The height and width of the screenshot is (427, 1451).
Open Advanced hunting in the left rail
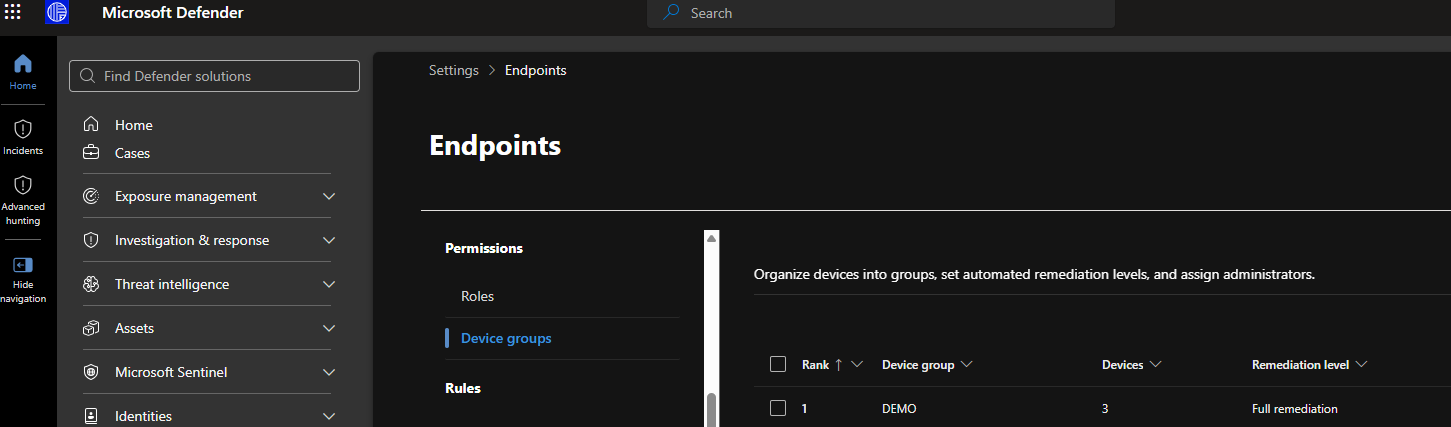23,200
